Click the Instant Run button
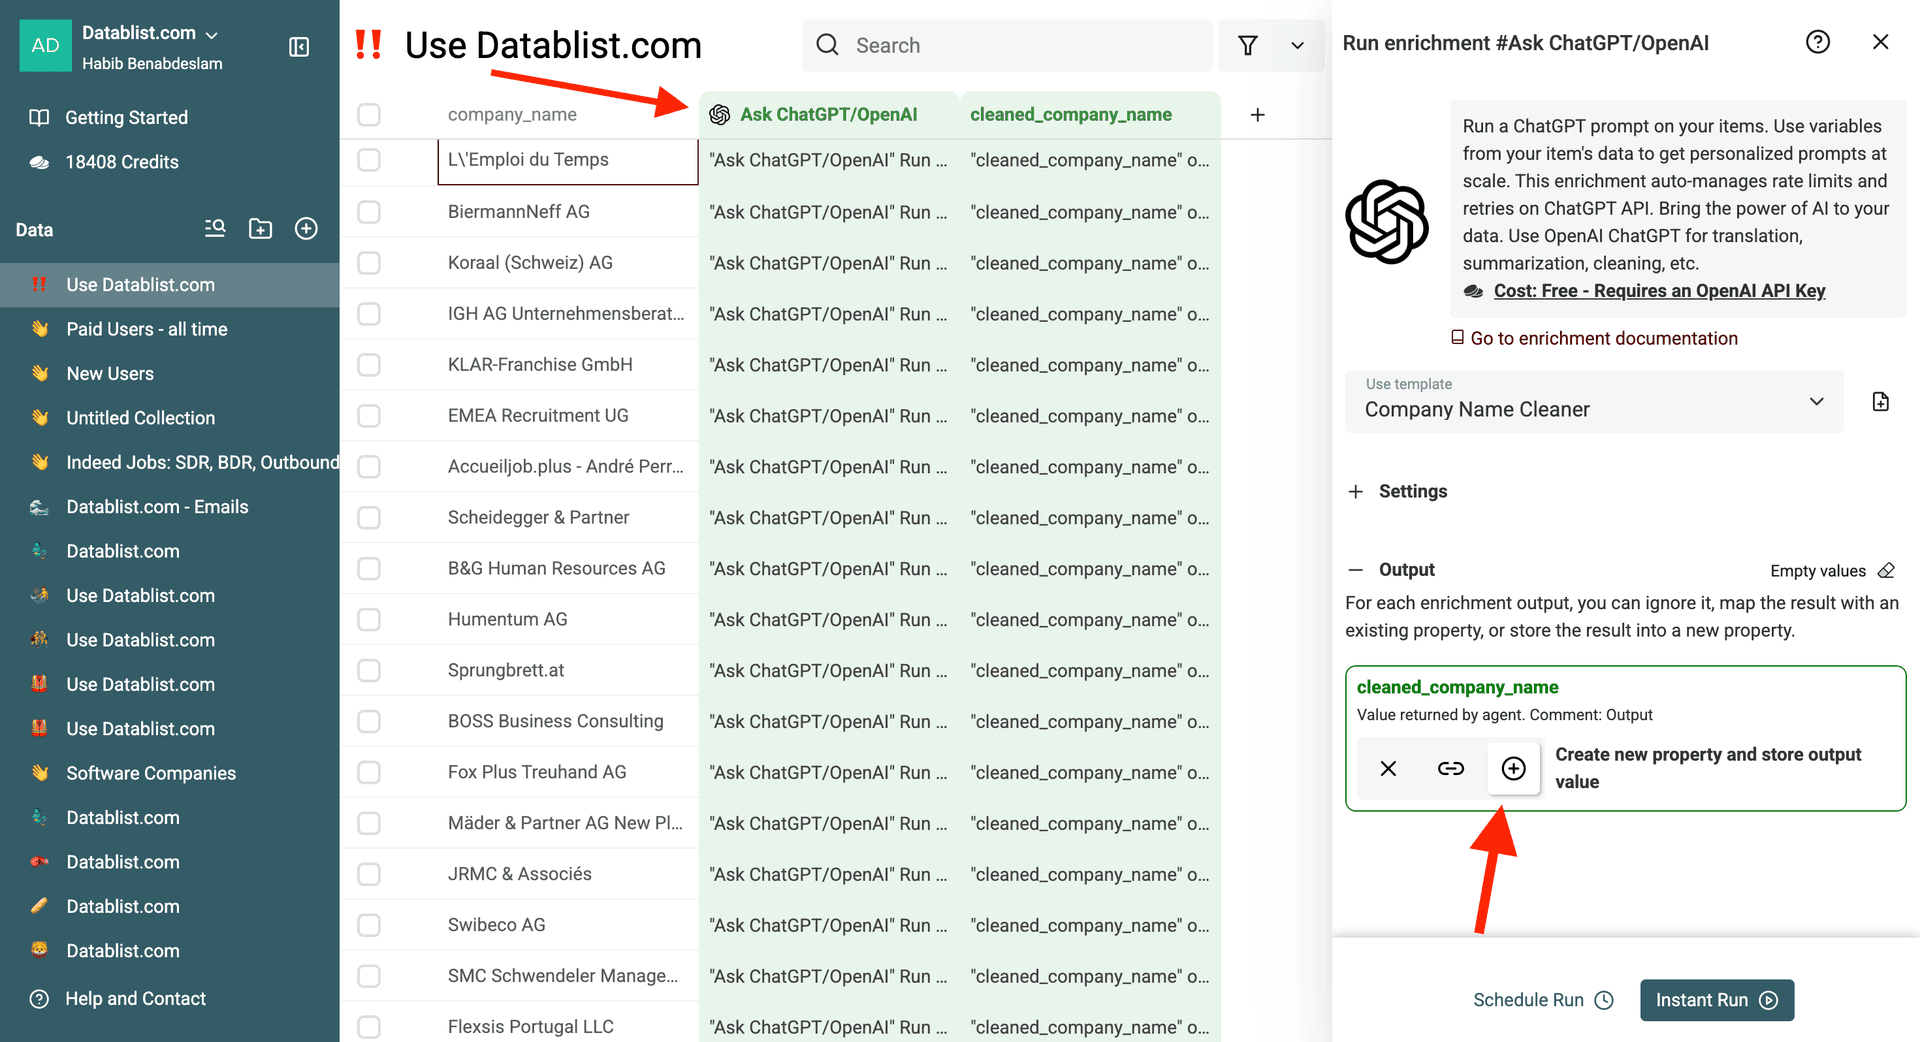This screenshot has height=1042, width=1920. [1716, 1000]
